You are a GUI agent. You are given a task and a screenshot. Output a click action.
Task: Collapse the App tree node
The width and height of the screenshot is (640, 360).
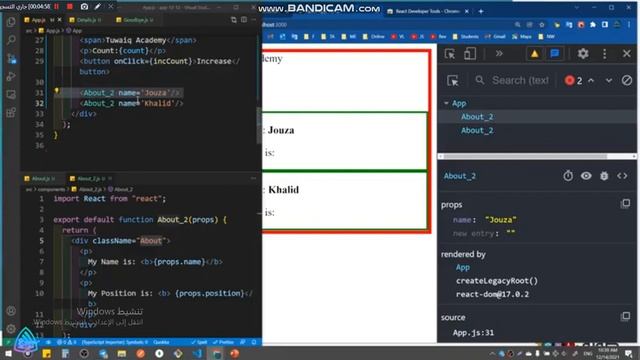point(446,103)
